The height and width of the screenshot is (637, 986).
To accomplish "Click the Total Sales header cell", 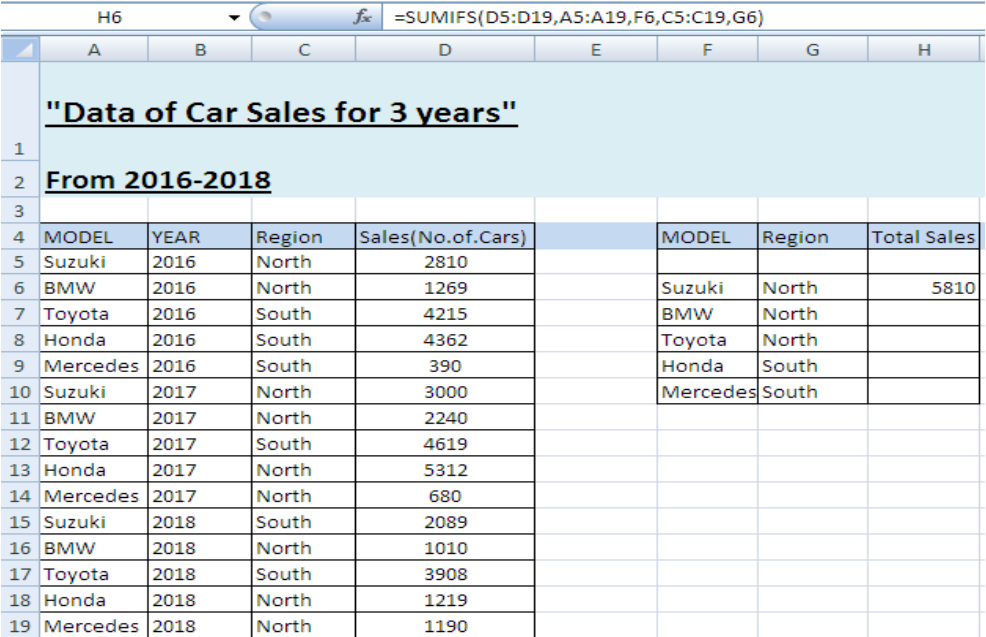I will [924, 237].
